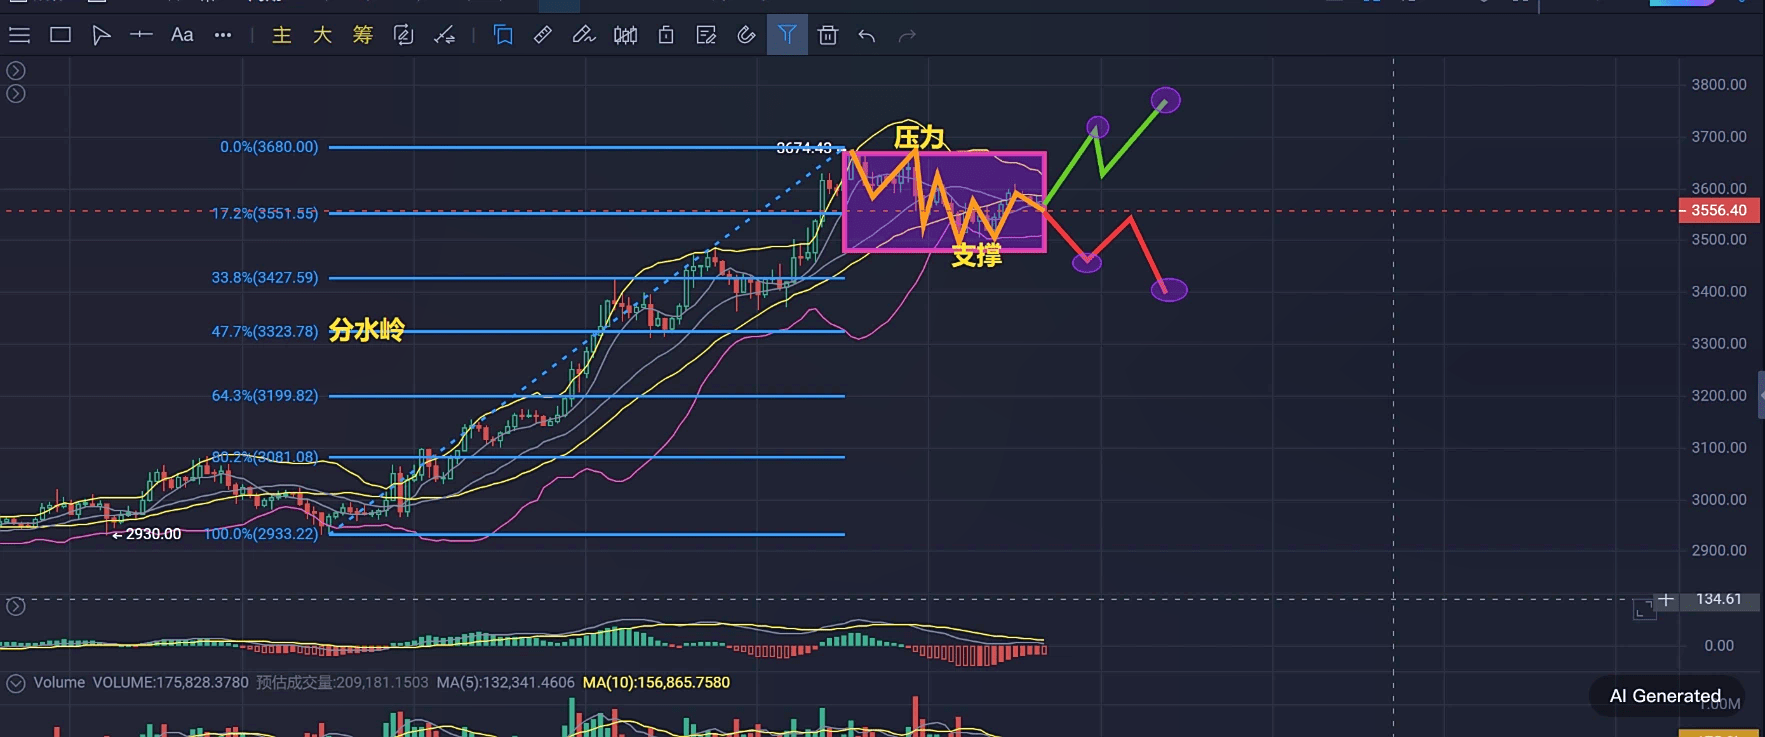1765x737 pixels.
Task: Select the horizontal line segment tool
Action: pyautogui.click(x=141, y=35)
